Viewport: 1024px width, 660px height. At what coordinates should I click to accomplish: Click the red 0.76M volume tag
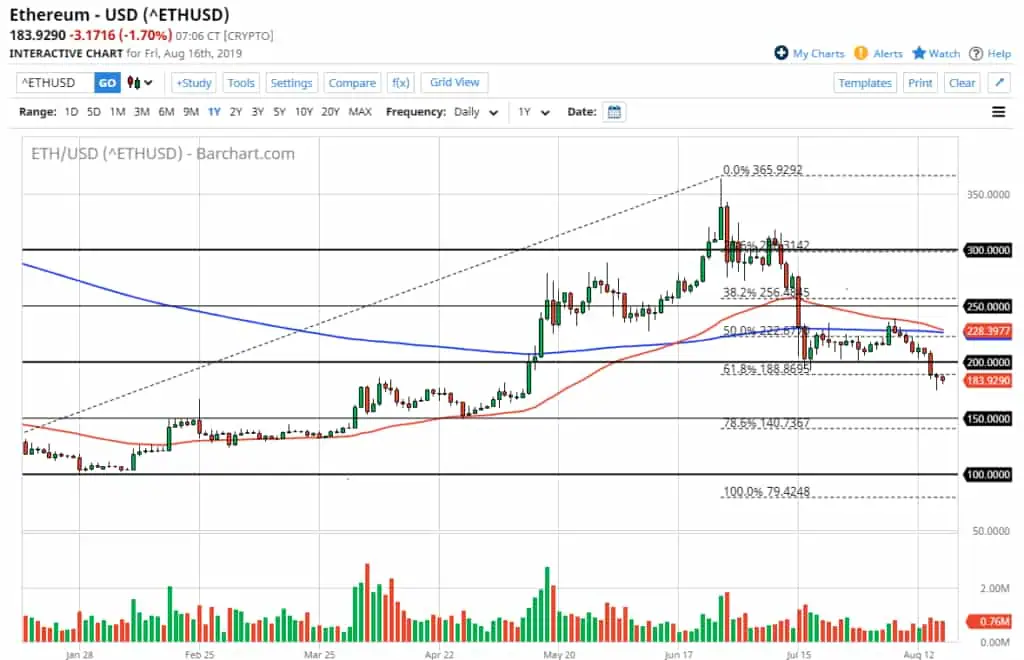pos(988,621)
